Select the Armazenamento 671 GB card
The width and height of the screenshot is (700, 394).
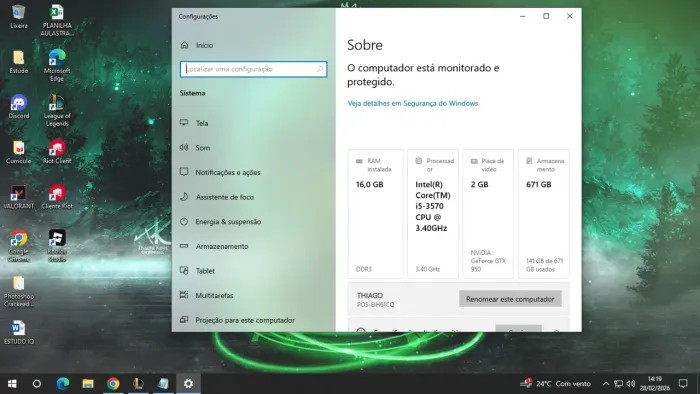point(543,214)
